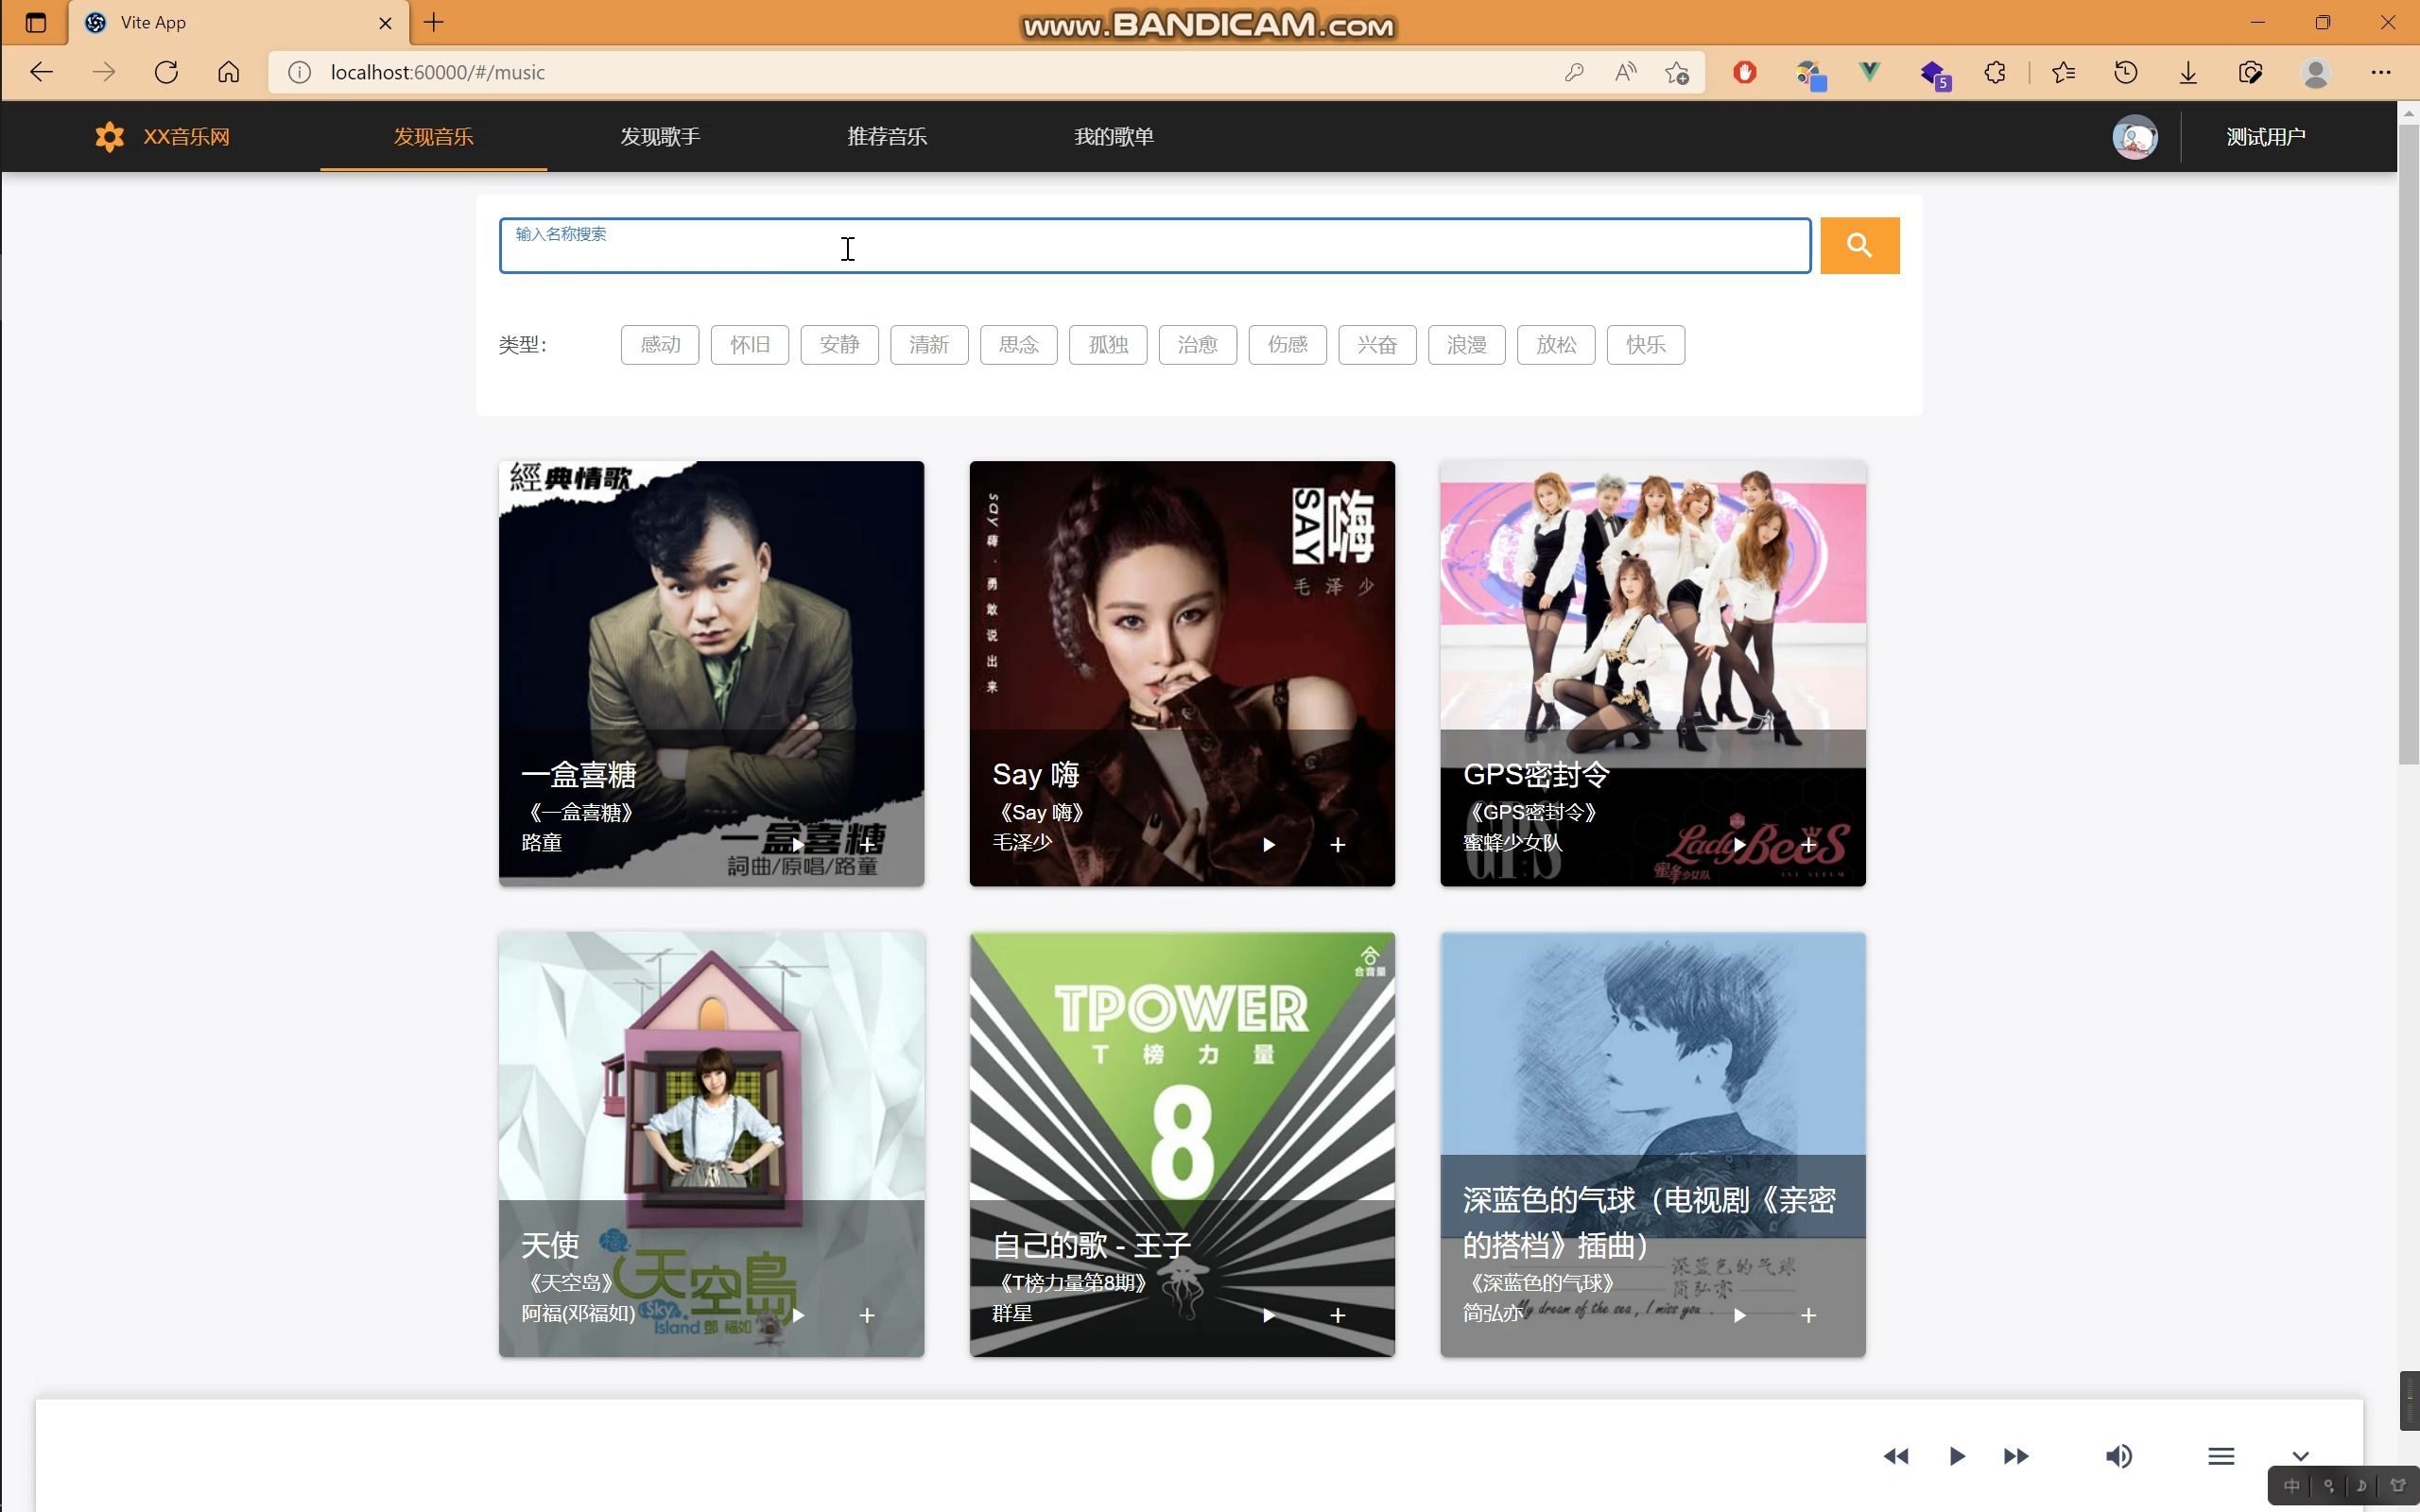2420x1512 pixels.
Task: Filter by 感动 type tag
Action: click(660, 345)
